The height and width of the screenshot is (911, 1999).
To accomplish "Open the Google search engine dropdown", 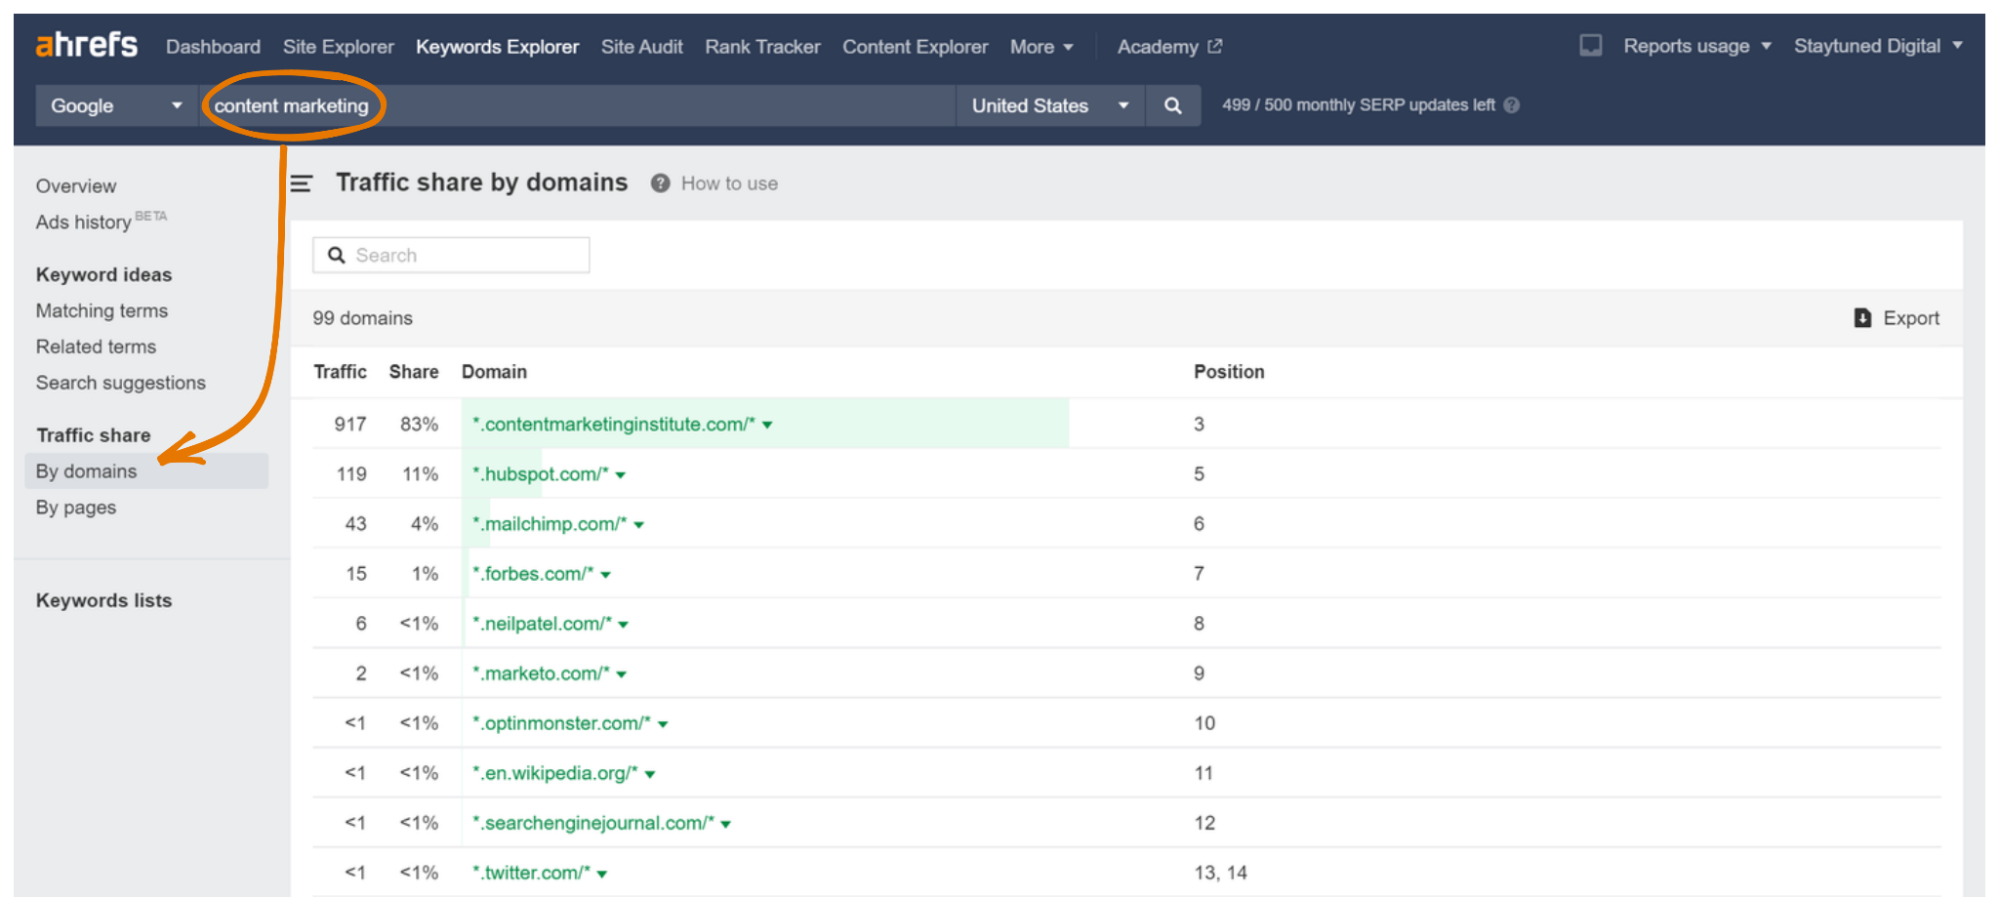I will pos(117,106).
